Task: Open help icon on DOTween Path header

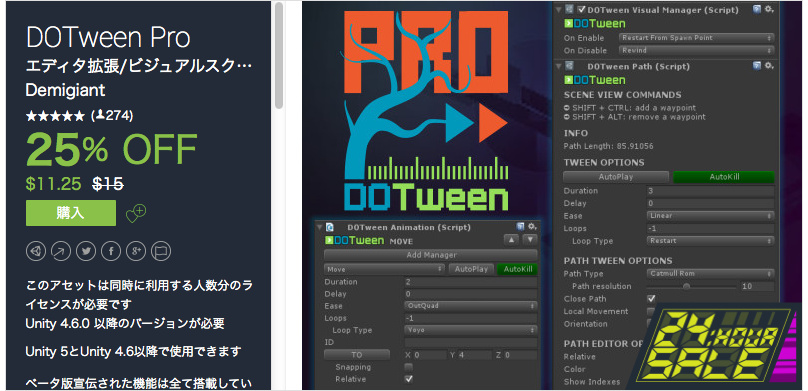Action: coord(756,66)
